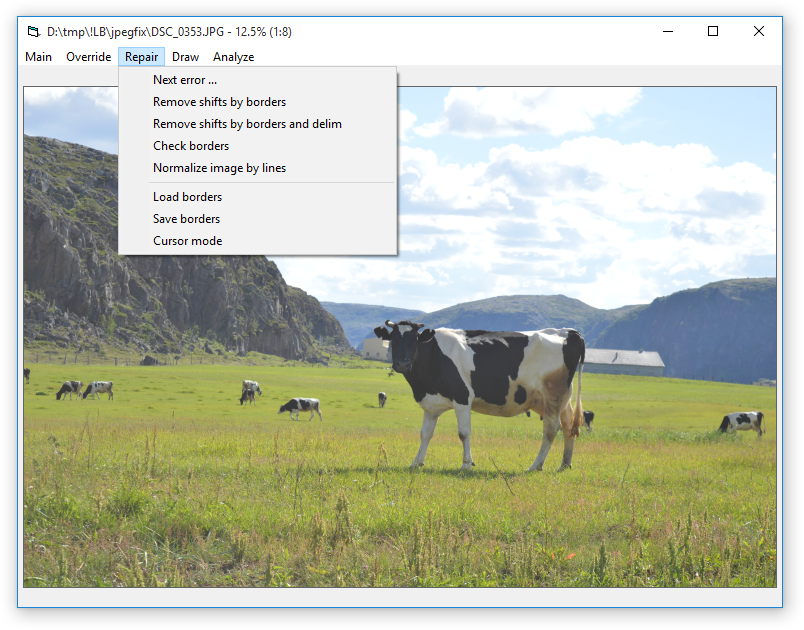Open the Draw menu
The width and height of the screenshot is (804, 630).
(x=185, y=57)
